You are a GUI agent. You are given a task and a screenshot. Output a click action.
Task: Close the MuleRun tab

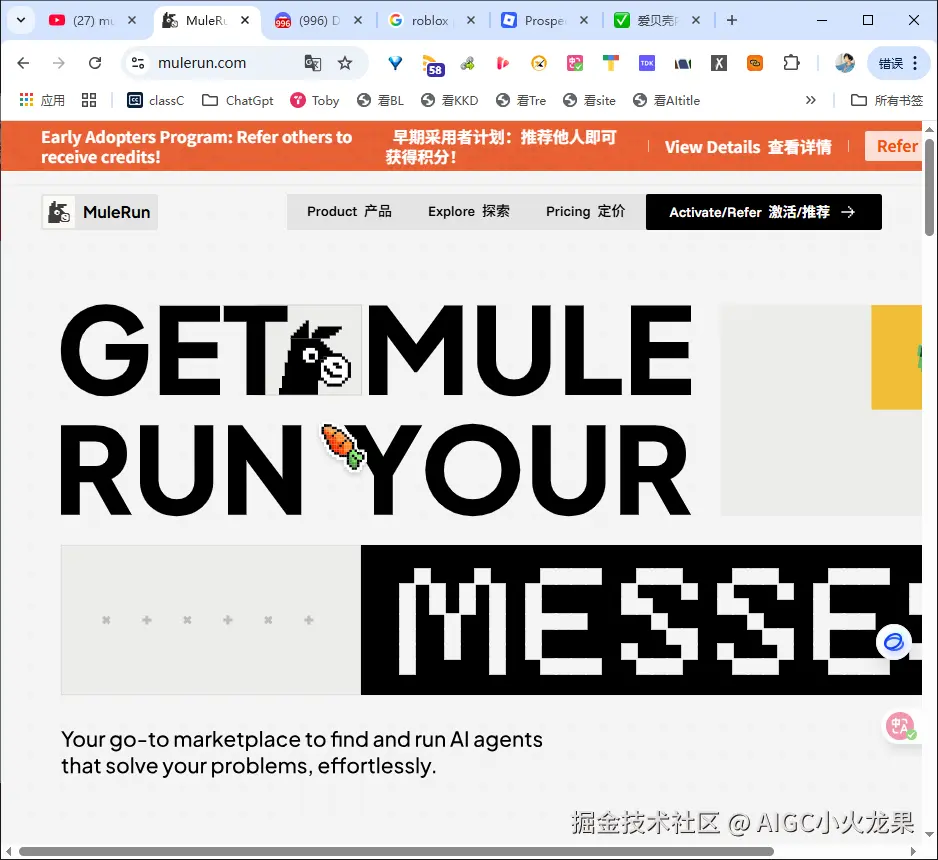pyautogui.click(x=245, y=20)
